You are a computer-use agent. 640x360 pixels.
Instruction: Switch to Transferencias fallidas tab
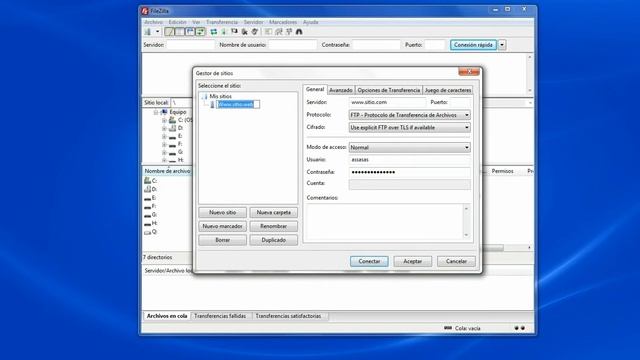click(220, 316)
